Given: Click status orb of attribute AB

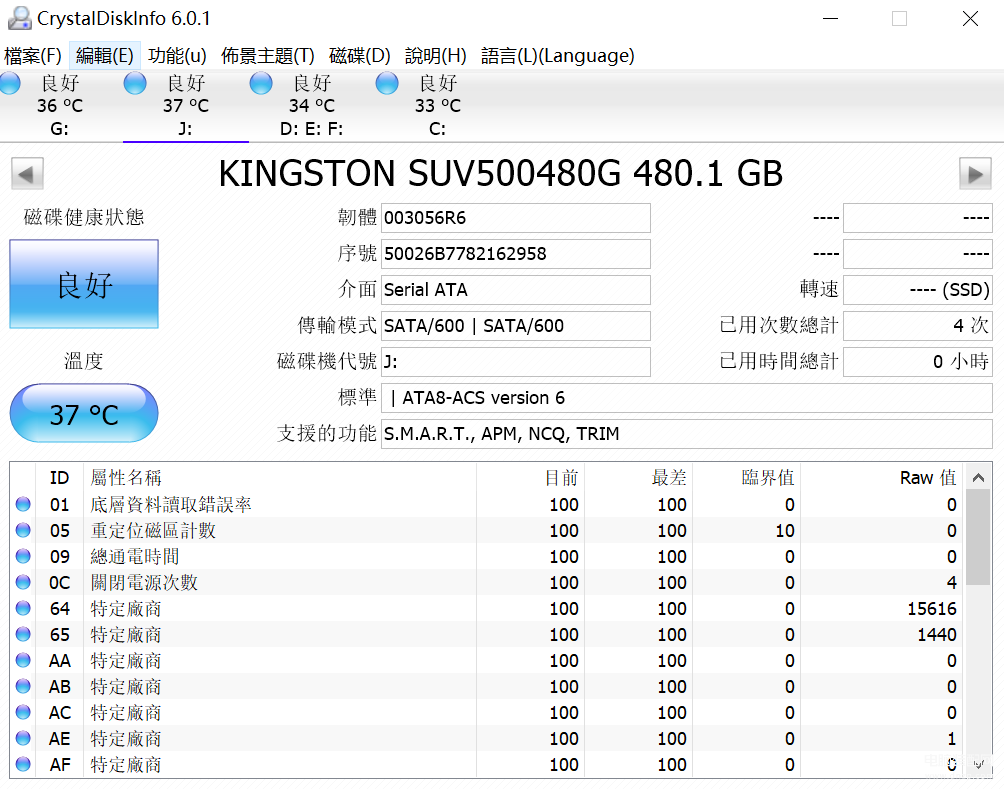Looking at the screenshot, I should click(x=23, y=686).
